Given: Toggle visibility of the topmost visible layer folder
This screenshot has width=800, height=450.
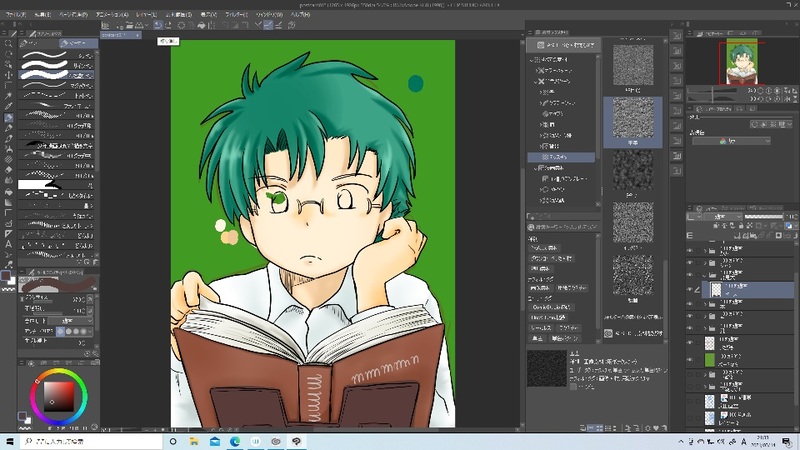Looking at the screenshot, I should pos(690,251).
